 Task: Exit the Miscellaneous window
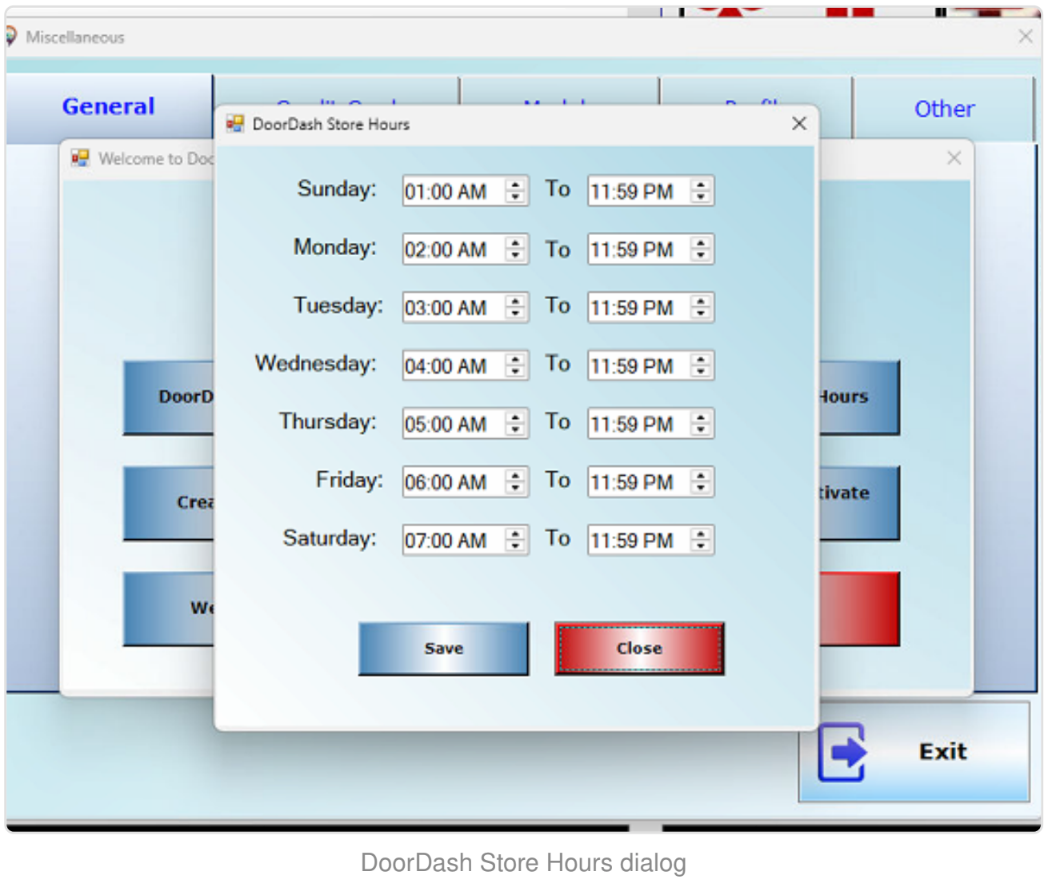pyautogui.click(x=914, y=752)
